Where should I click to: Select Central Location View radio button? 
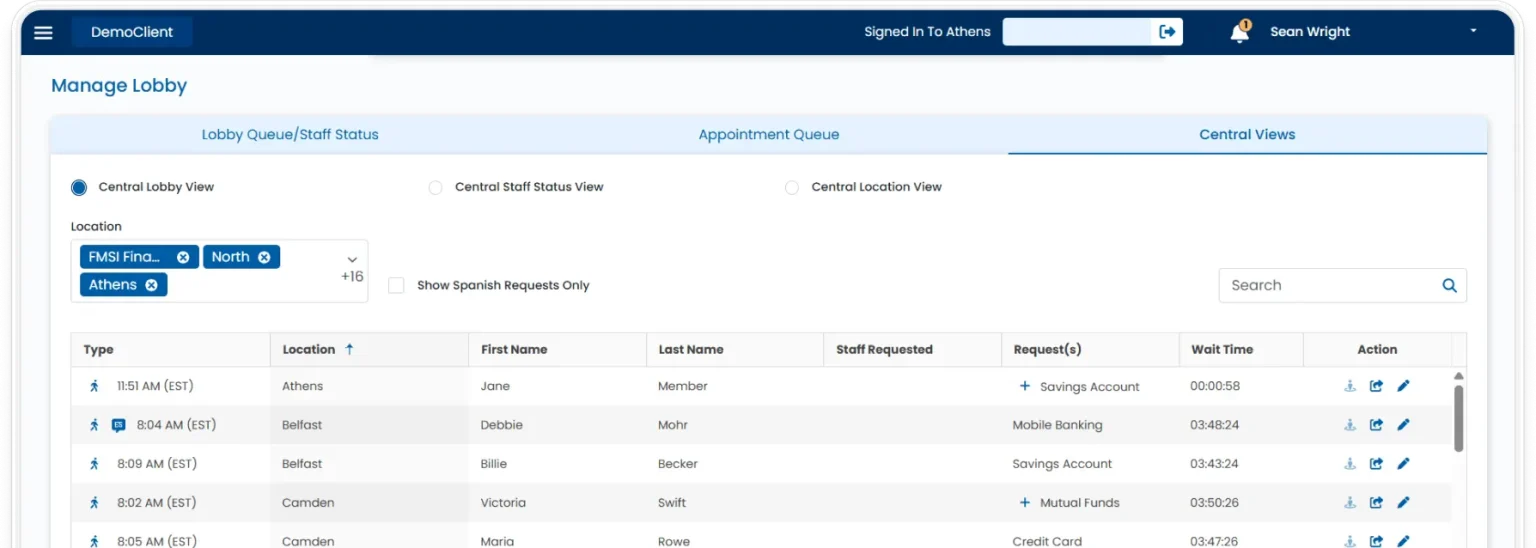(x=792, y=187)
